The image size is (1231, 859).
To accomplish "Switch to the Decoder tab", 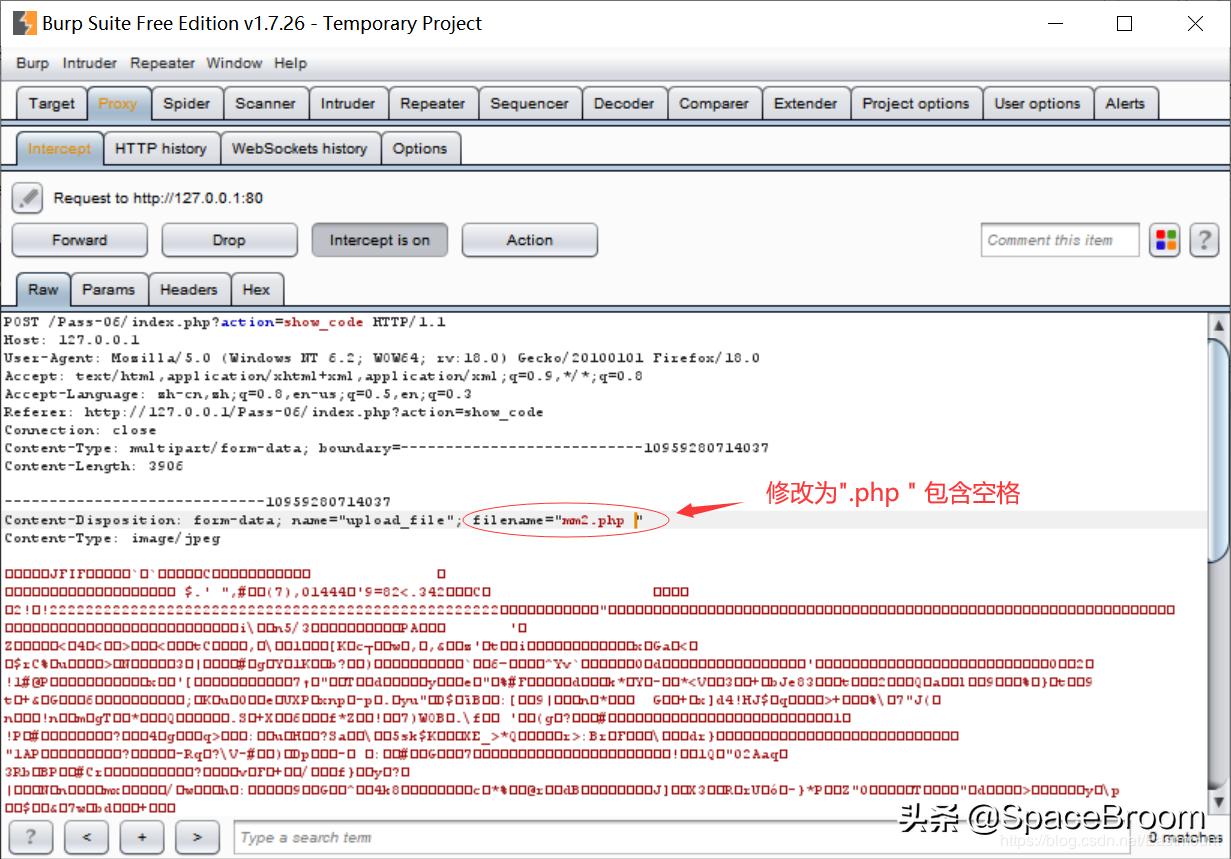I will (624, 104).
